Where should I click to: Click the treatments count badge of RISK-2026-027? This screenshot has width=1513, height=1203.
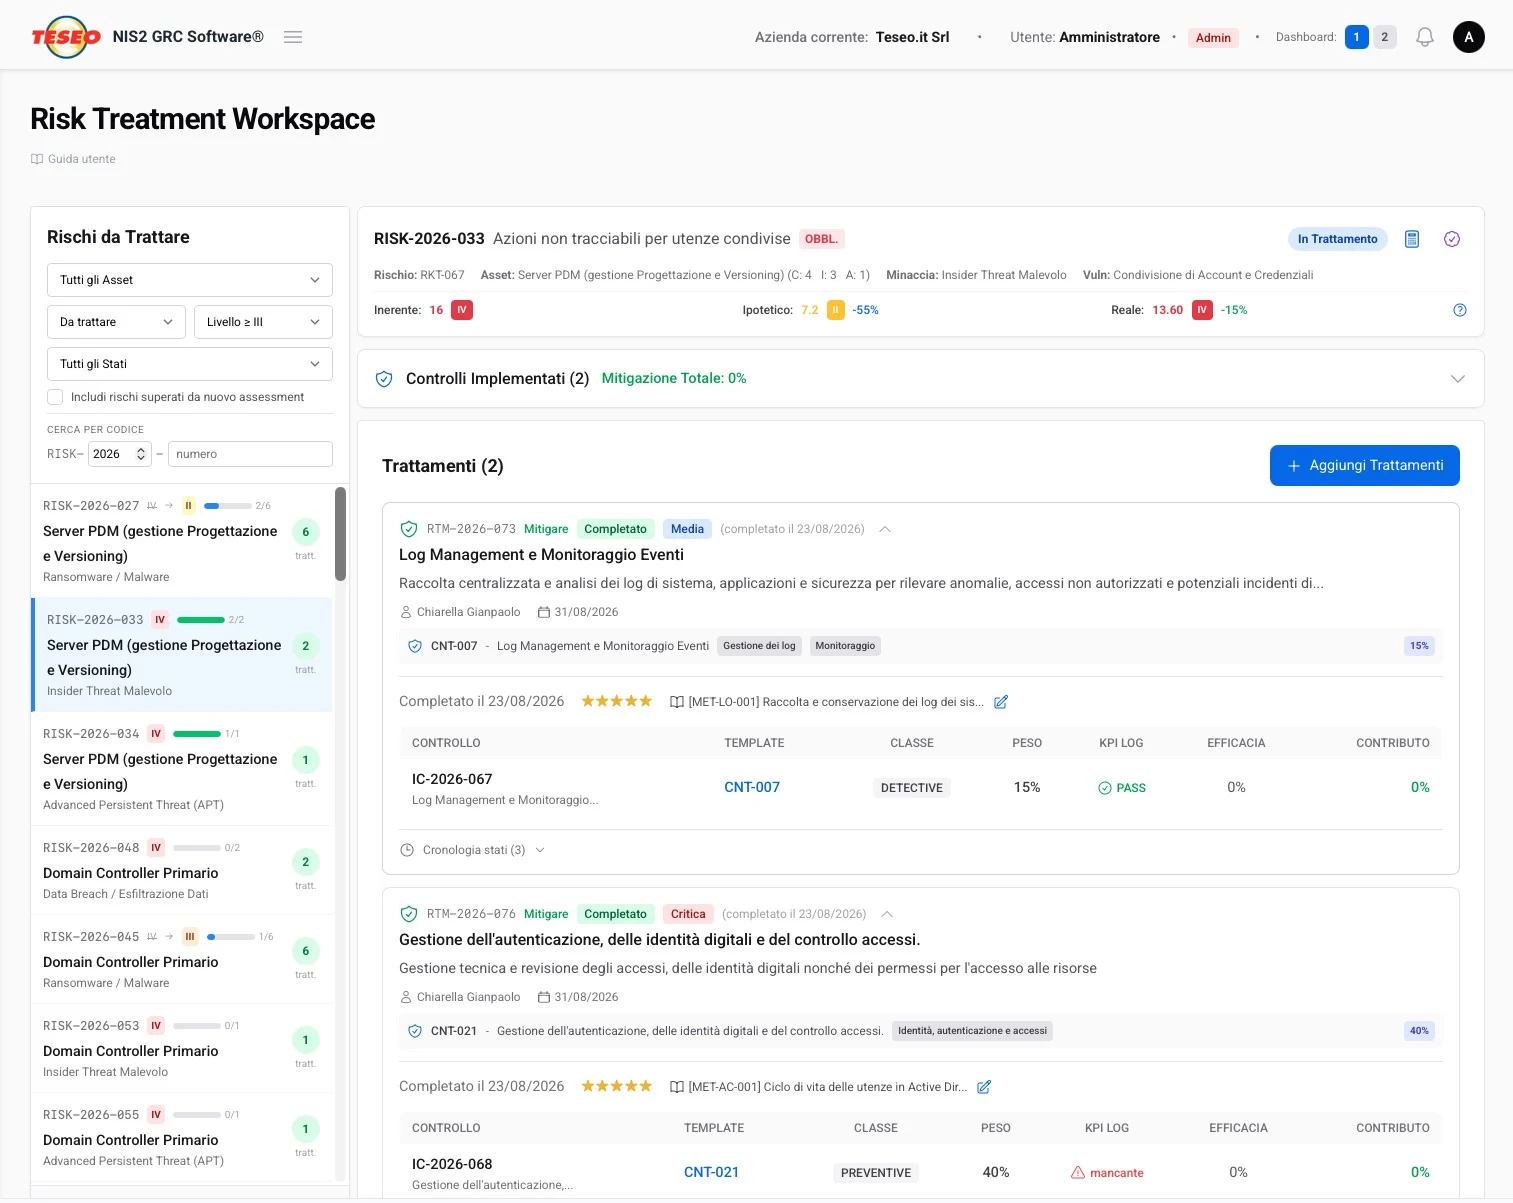click(305, 532)
